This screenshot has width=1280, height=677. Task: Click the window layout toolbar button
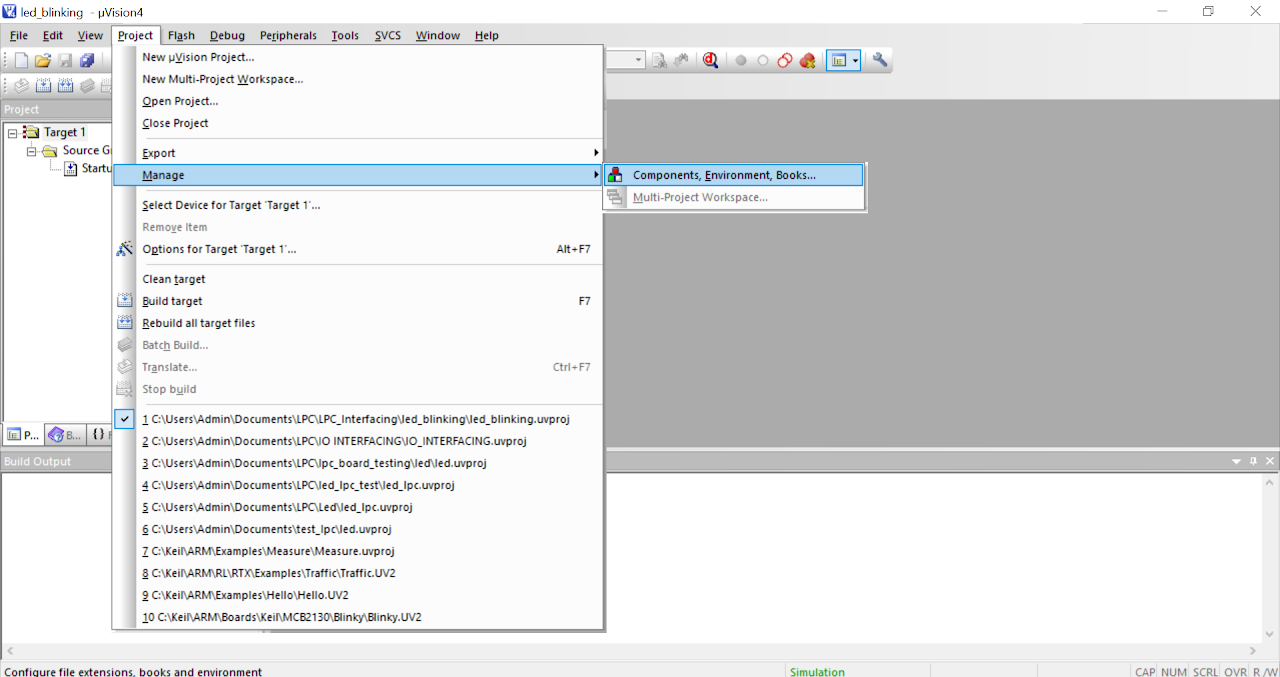tap(838, 61)
